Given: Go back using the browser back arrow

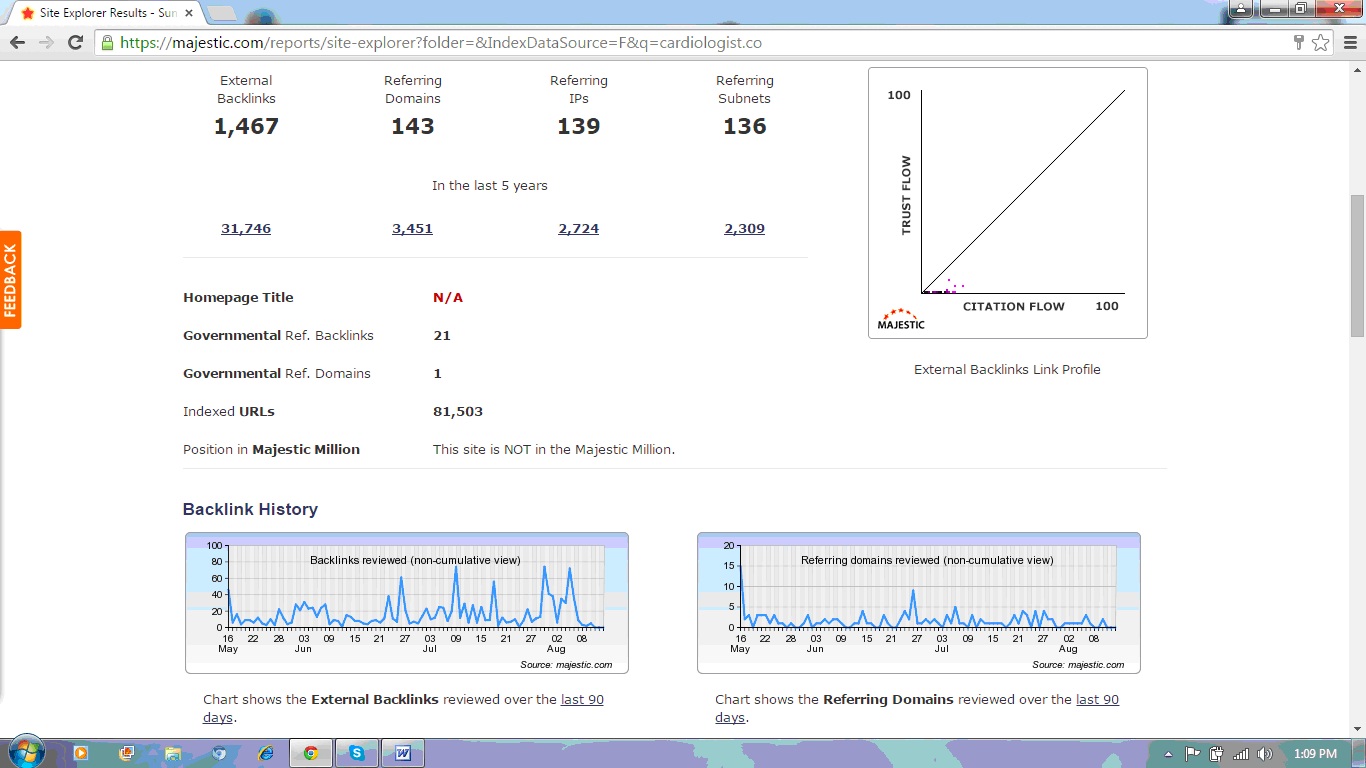Looking at the screenshot, I should [17, 42].
